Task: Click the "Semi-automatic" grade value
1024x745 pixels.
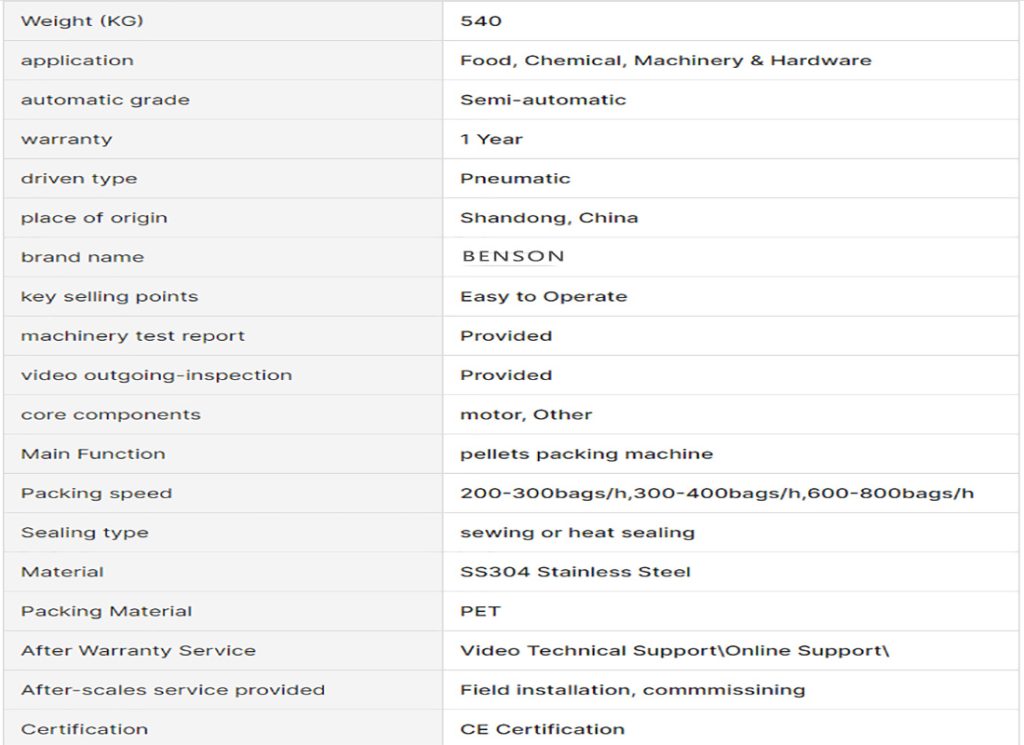Action: point(543,100)
